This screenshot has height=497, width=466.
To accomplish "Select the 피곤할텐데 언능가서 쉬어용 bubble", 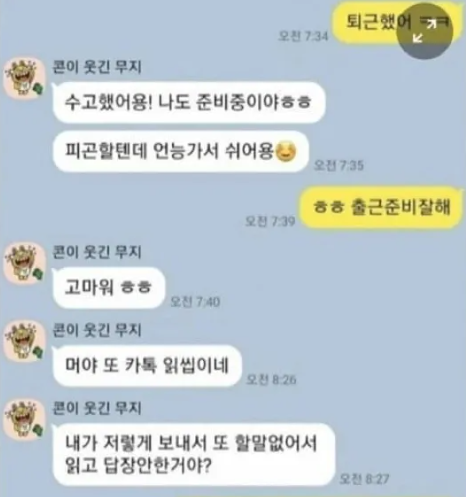I will (x=181, y=152).
